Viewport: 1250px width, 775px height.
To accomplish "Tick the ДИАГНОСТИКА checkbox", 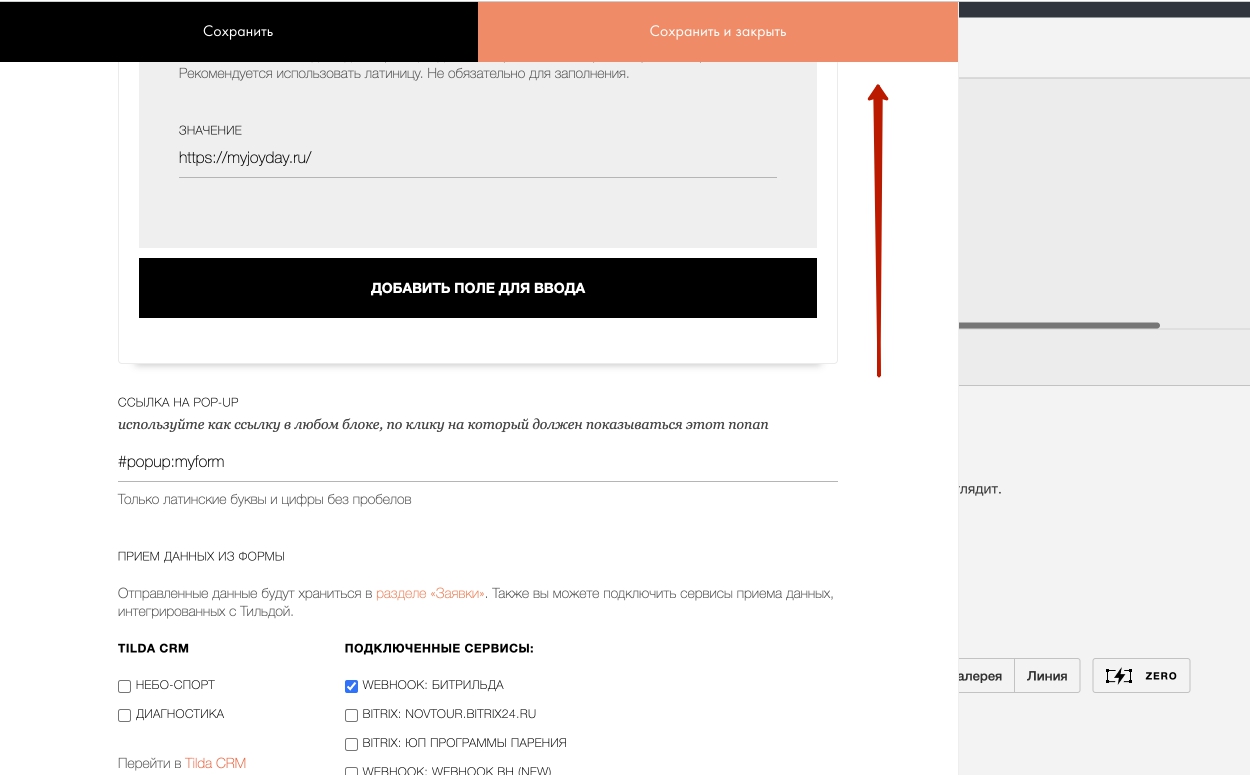I will [x=125, y=715].
